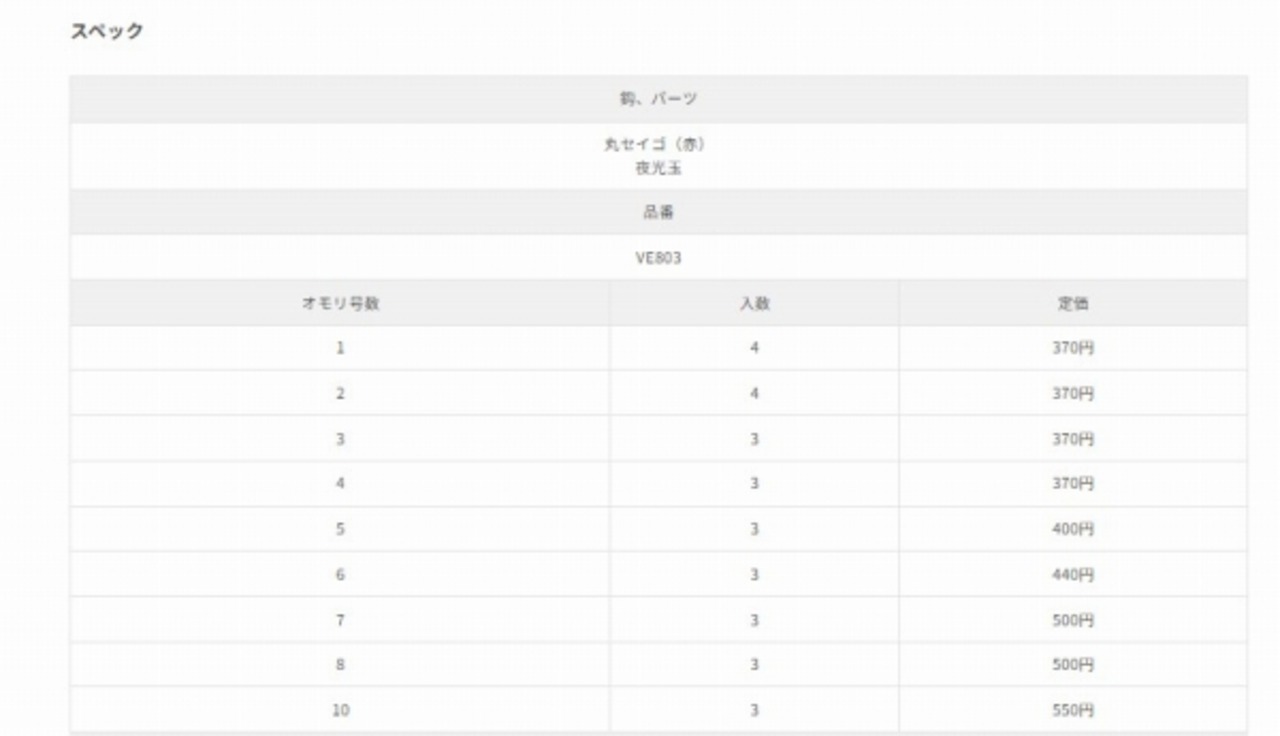Image resolution: width=1280 pixels, height=736 pixels.
Task: Click the 400円 price cell
Action: coord(1073,529)
